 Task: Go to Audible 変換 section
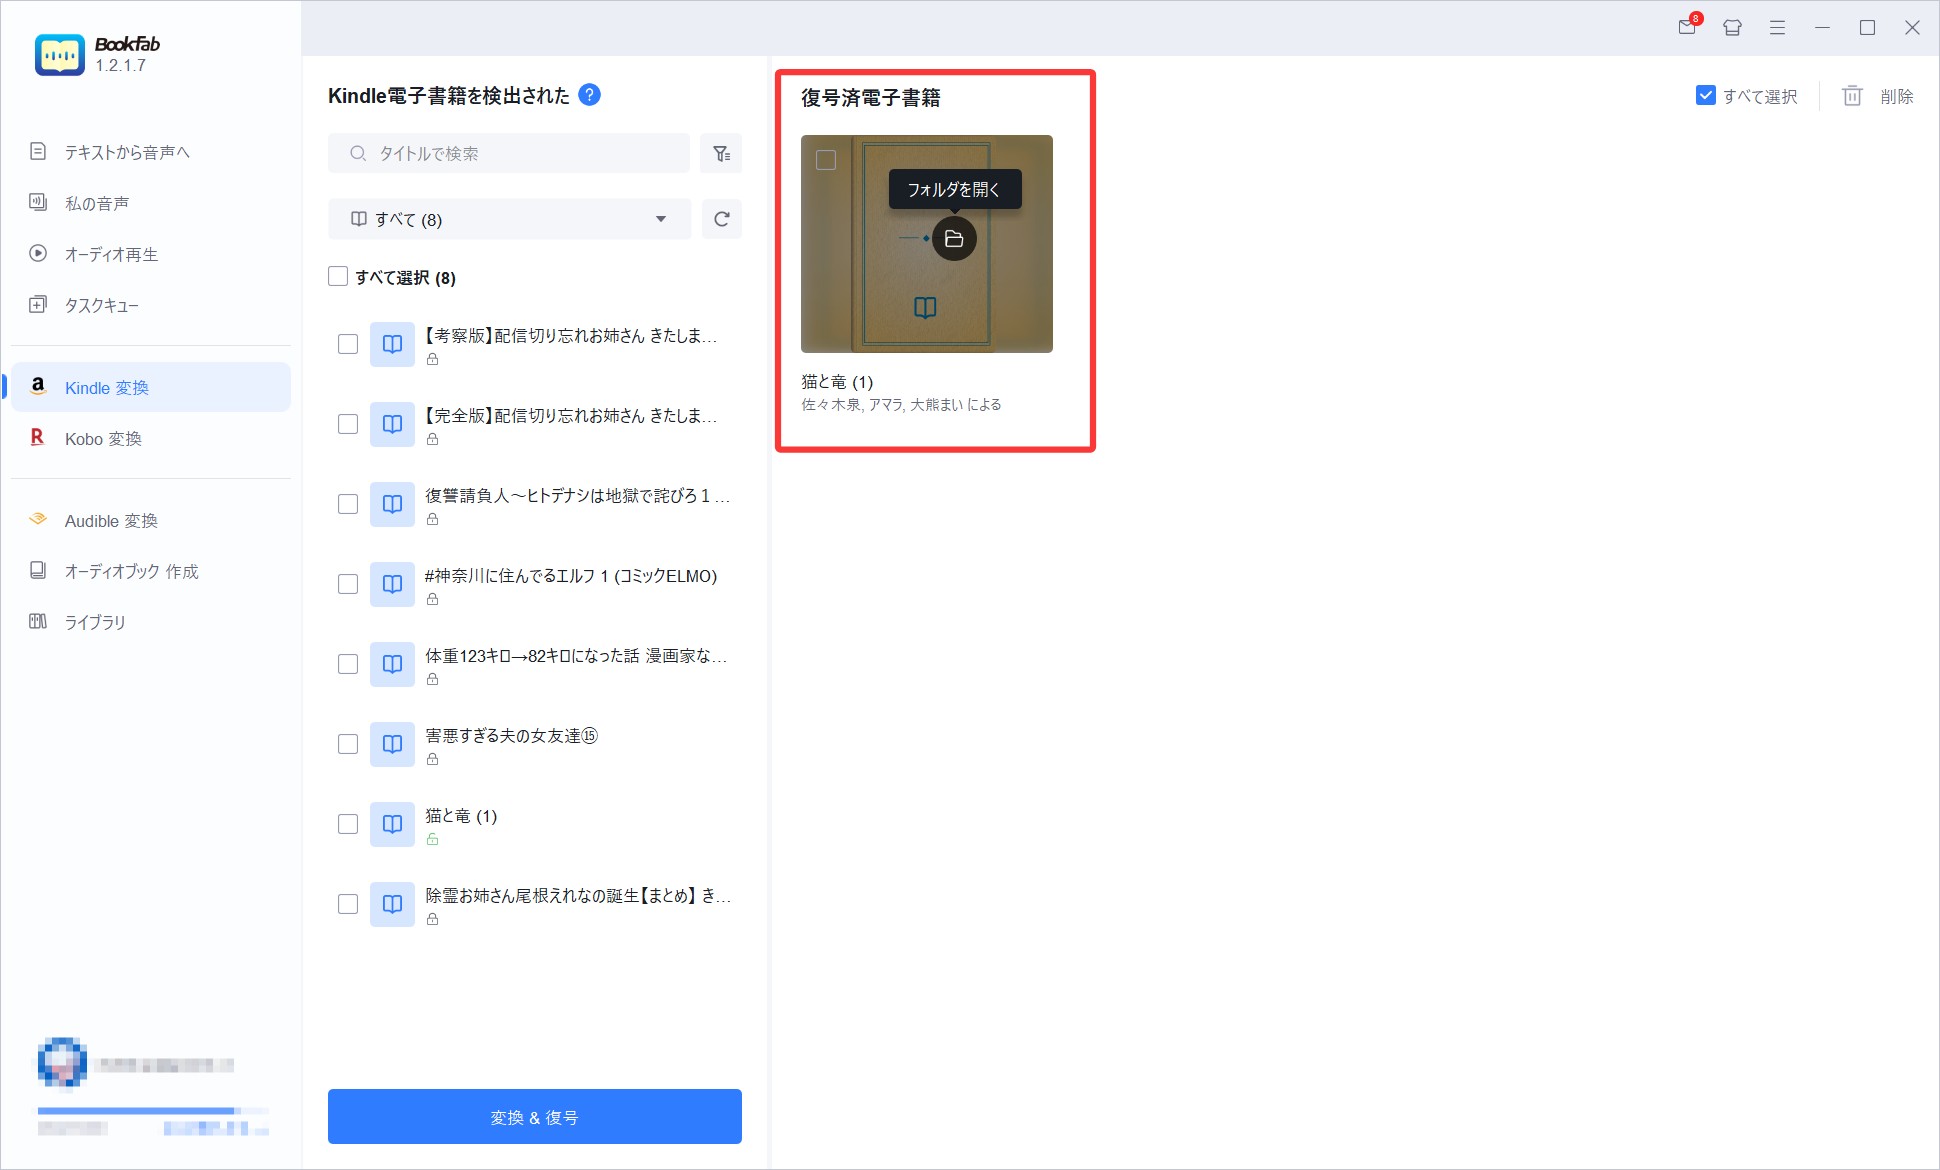pos(111,521)
